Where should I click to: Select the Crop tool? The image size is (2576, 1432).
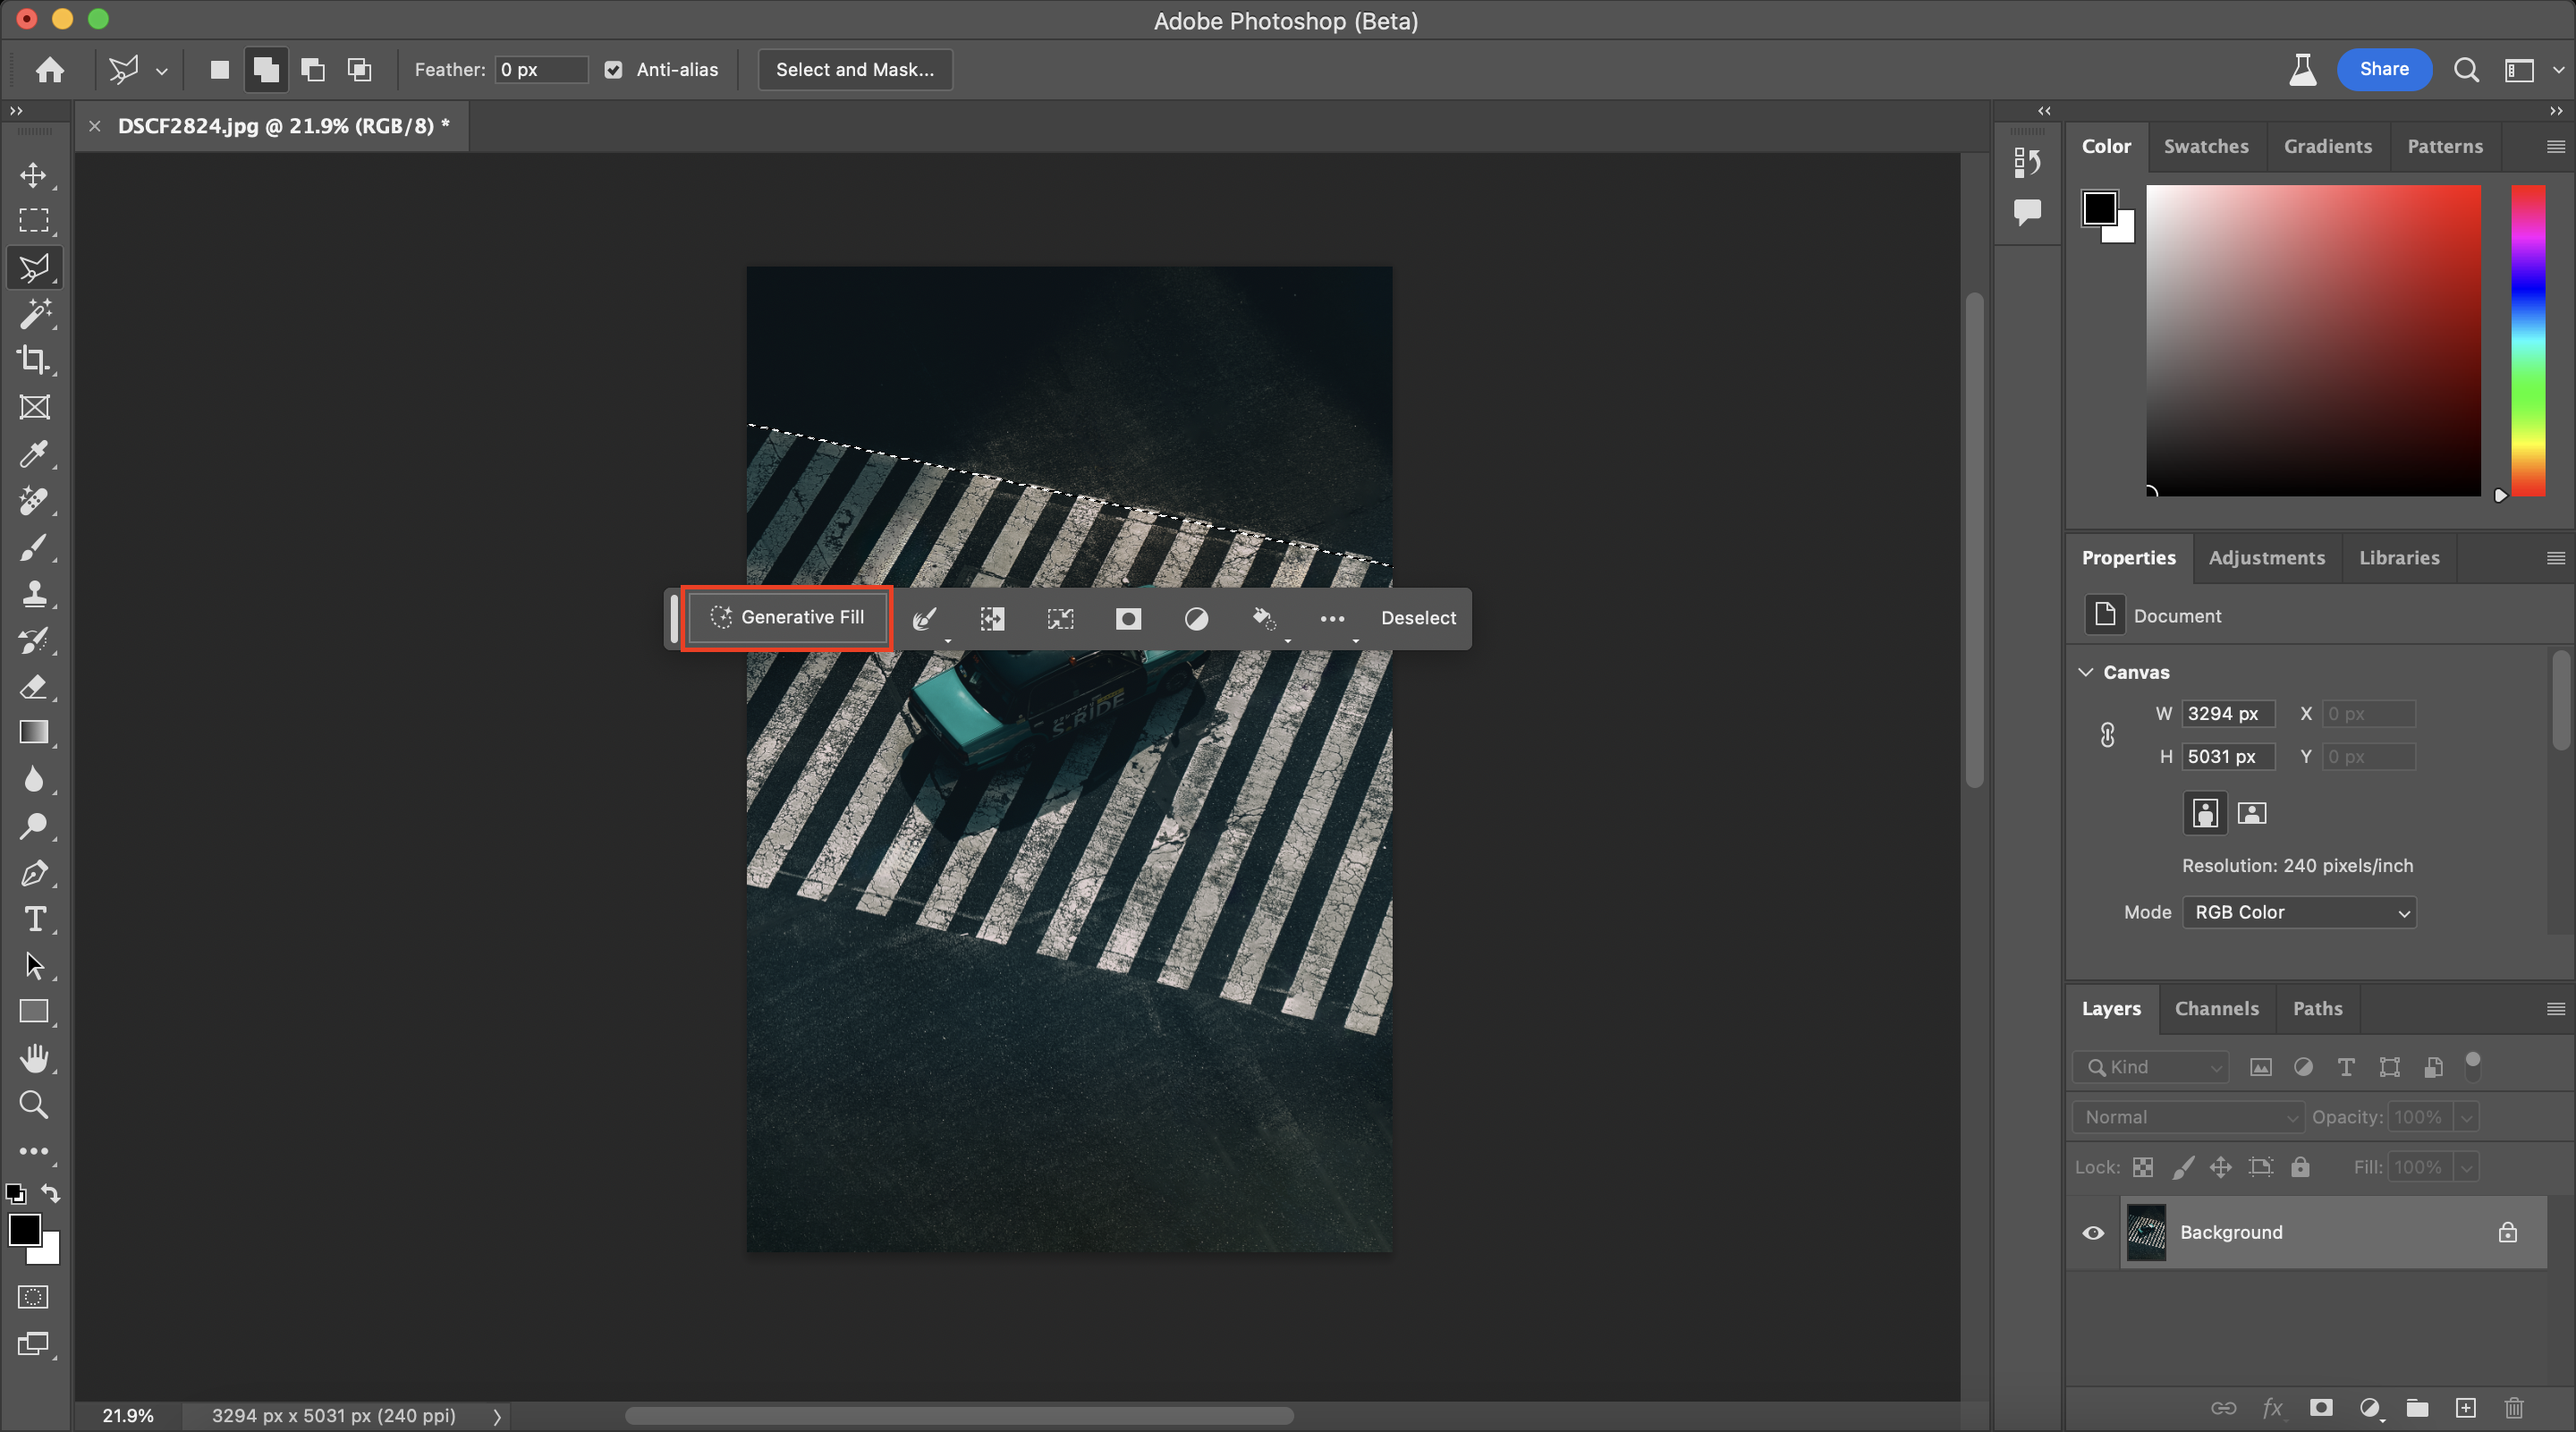(33, 360)
